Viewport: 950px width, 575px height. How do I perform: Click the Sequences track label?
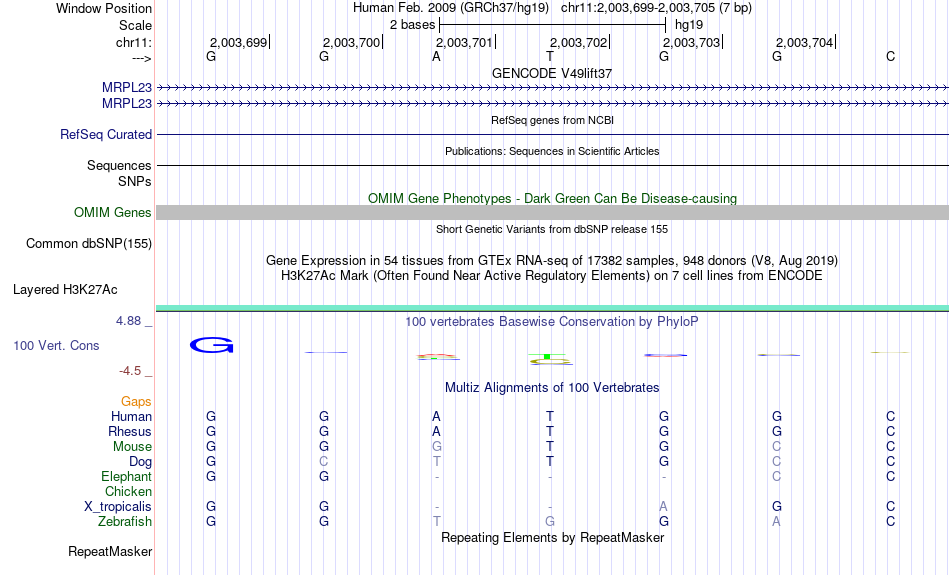pyautogui.click(x=119, y=165)
